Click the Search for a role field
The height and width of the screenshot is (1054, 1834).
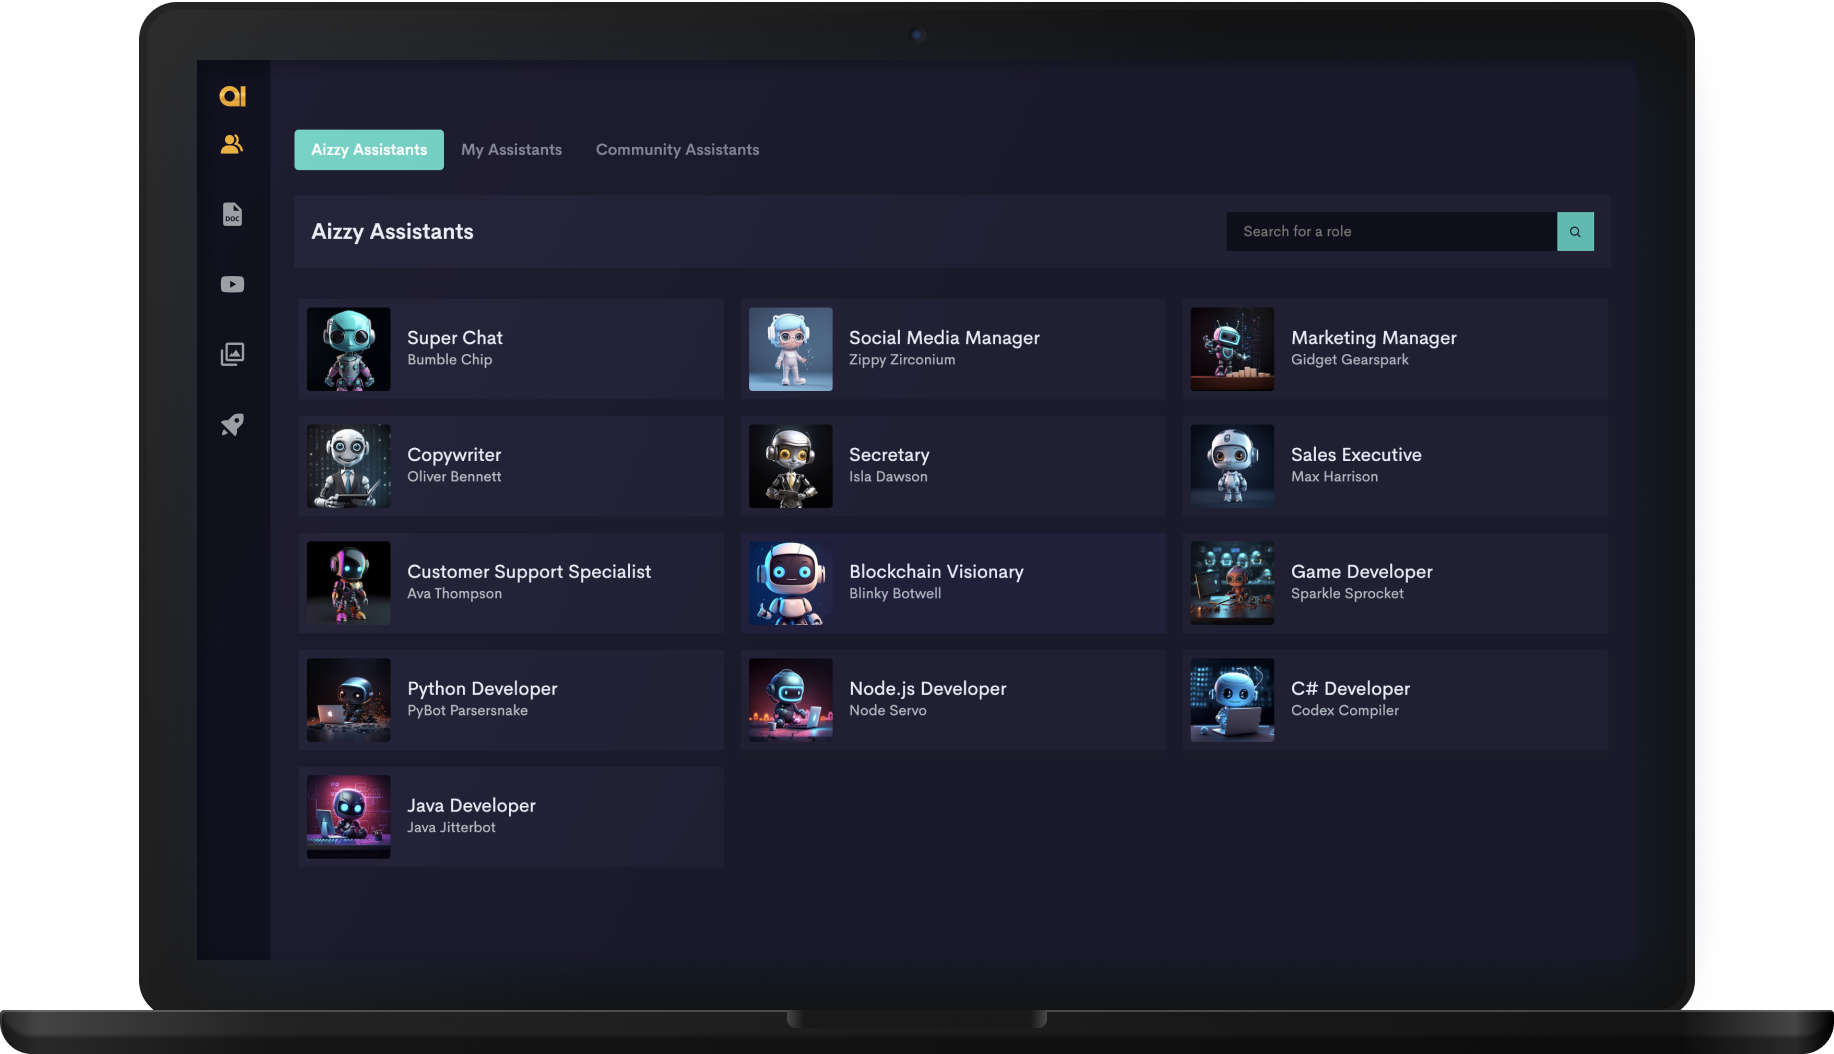pos(1390,232)
